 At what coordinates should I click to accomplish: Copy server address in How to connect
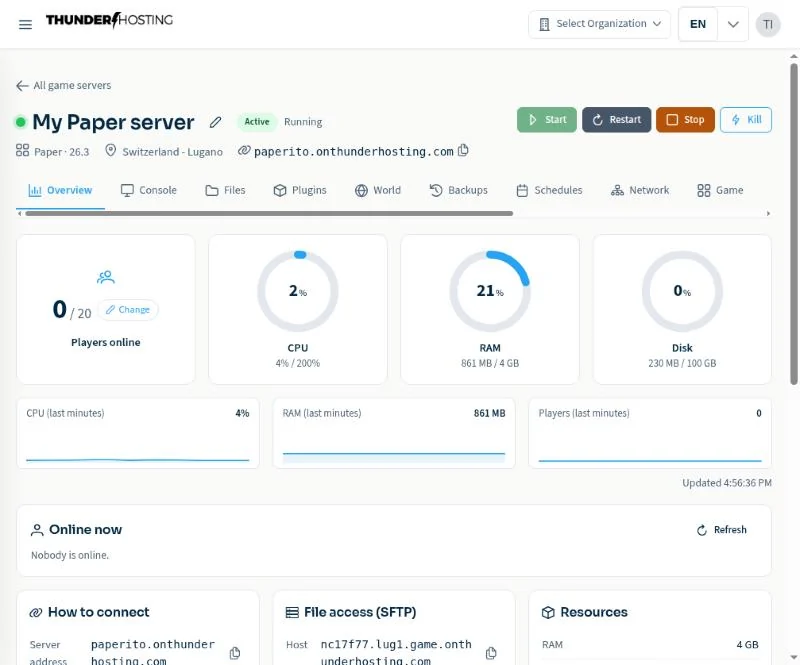click(x=235, y=653)
